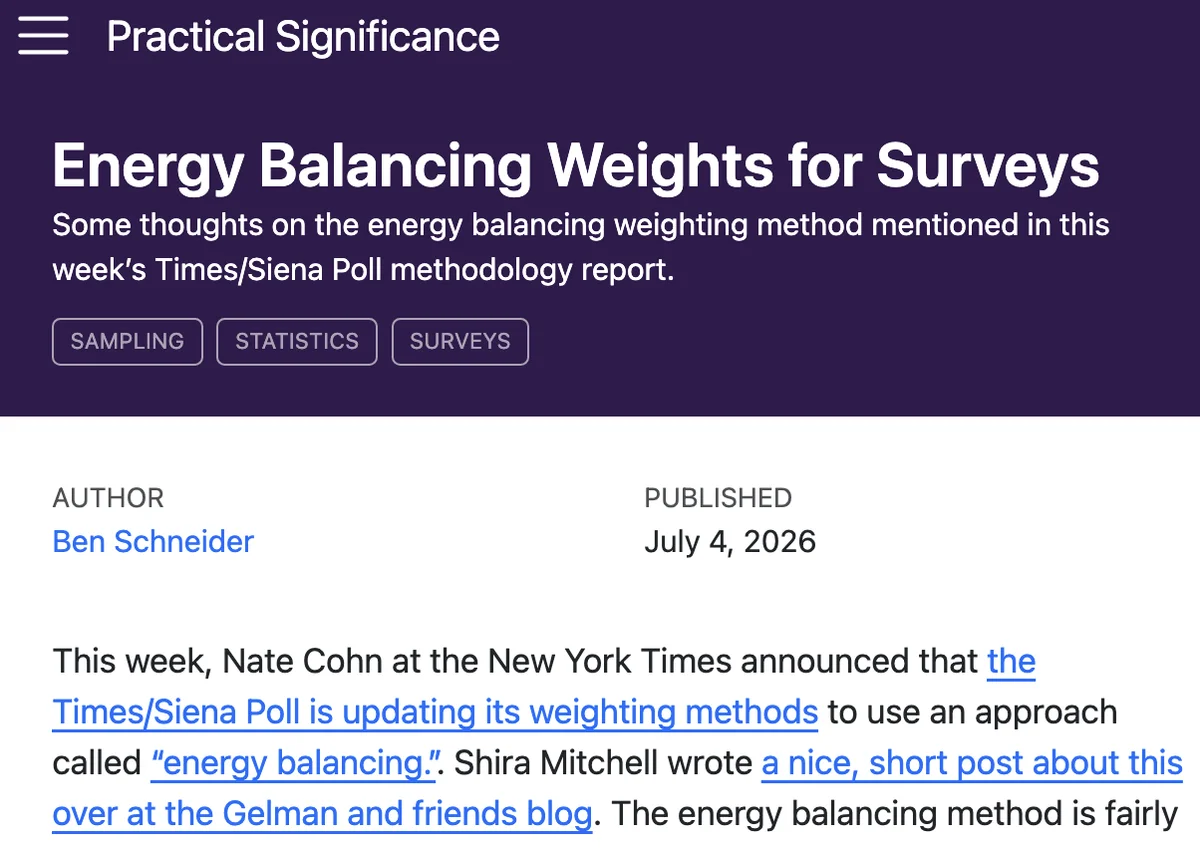Click the linked word "the" ending first paragraph line
This screenshot has height=849, width=1200.
click(x=1011, y=661)
